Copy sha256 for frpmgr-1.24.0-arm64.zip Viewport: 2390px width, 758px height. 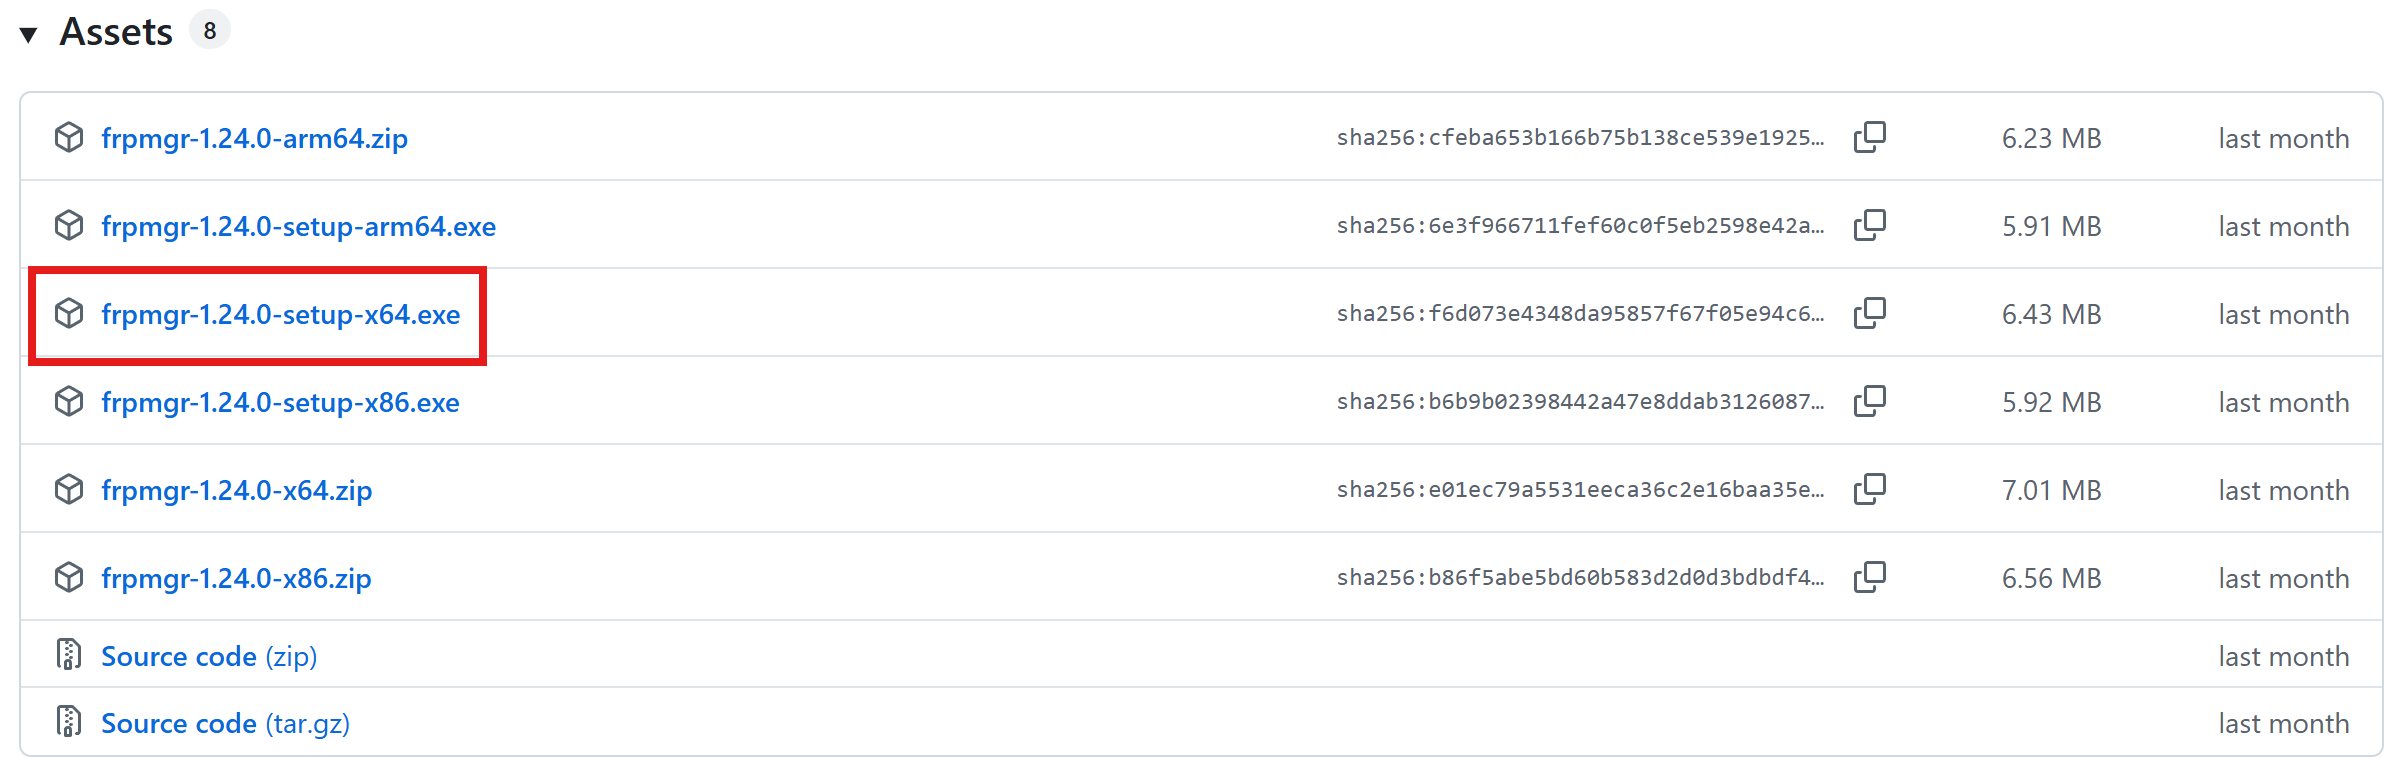(1869, 137)
